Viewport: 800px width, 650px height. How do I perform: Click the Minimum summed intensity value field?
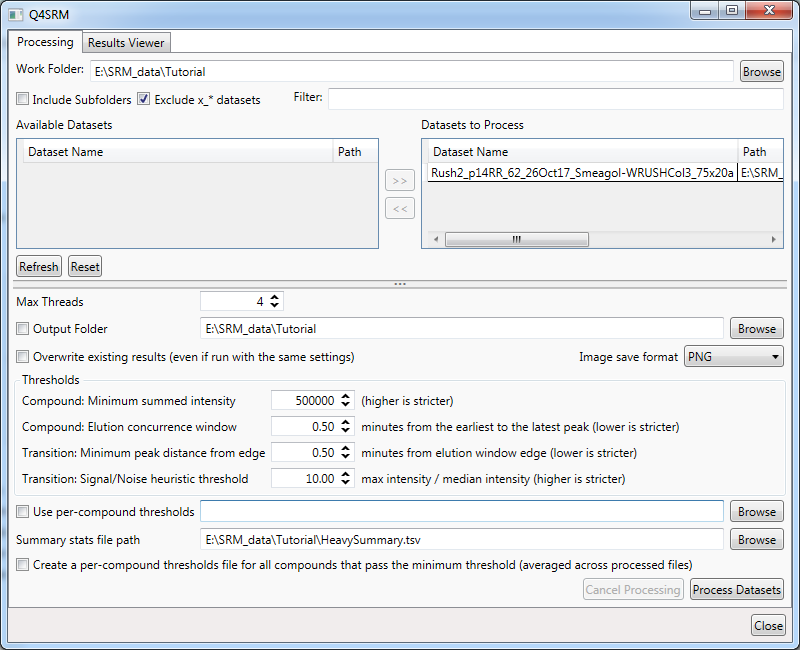click(304, 401)
